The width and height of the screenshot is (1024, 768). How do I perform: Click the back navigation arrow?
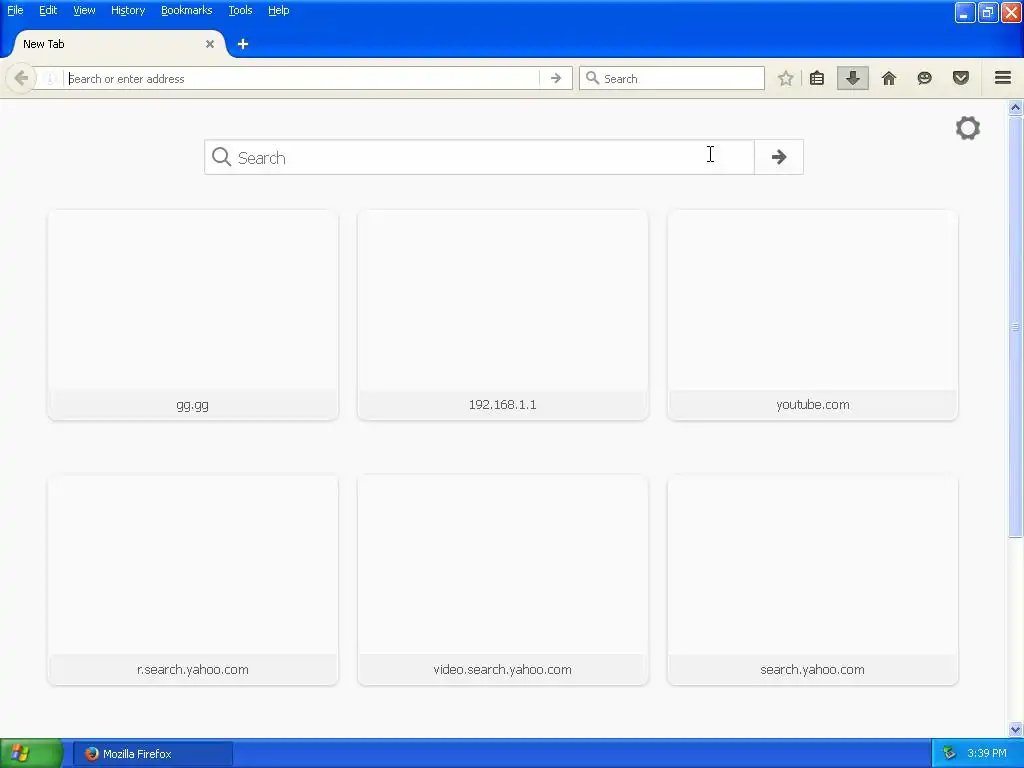21,78
